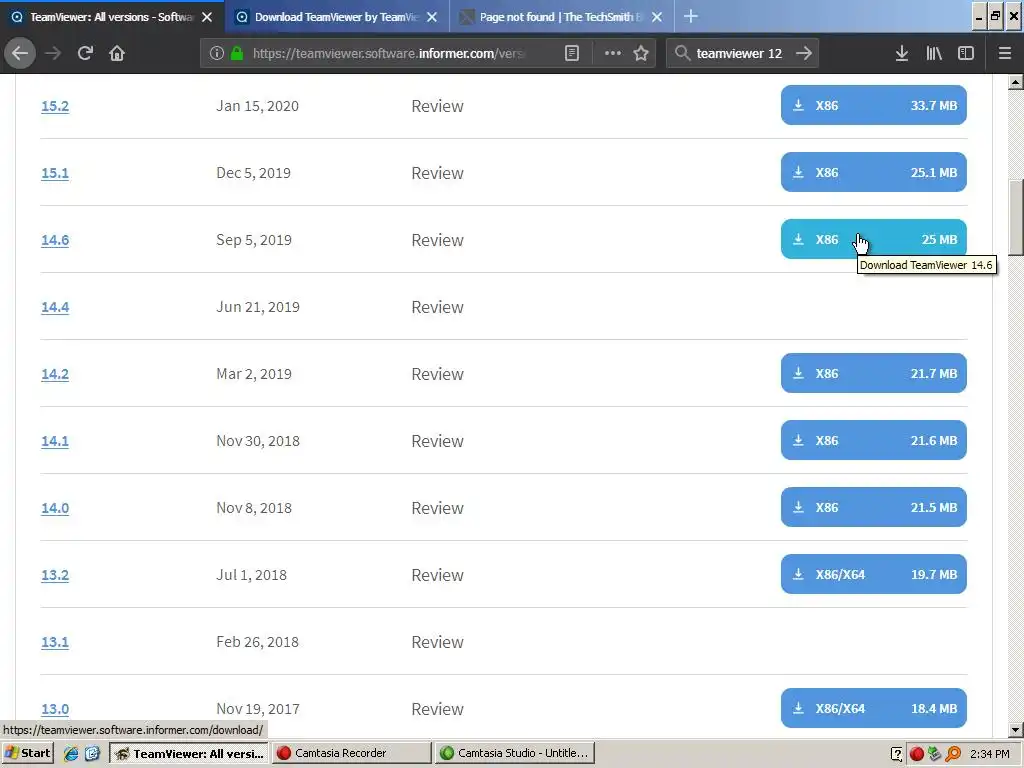Image resolution: width=1024 pixels, height=768 pixels.
Task: Click the question mark tray icon
Action: pyautogui.click(x=897, y=754)
